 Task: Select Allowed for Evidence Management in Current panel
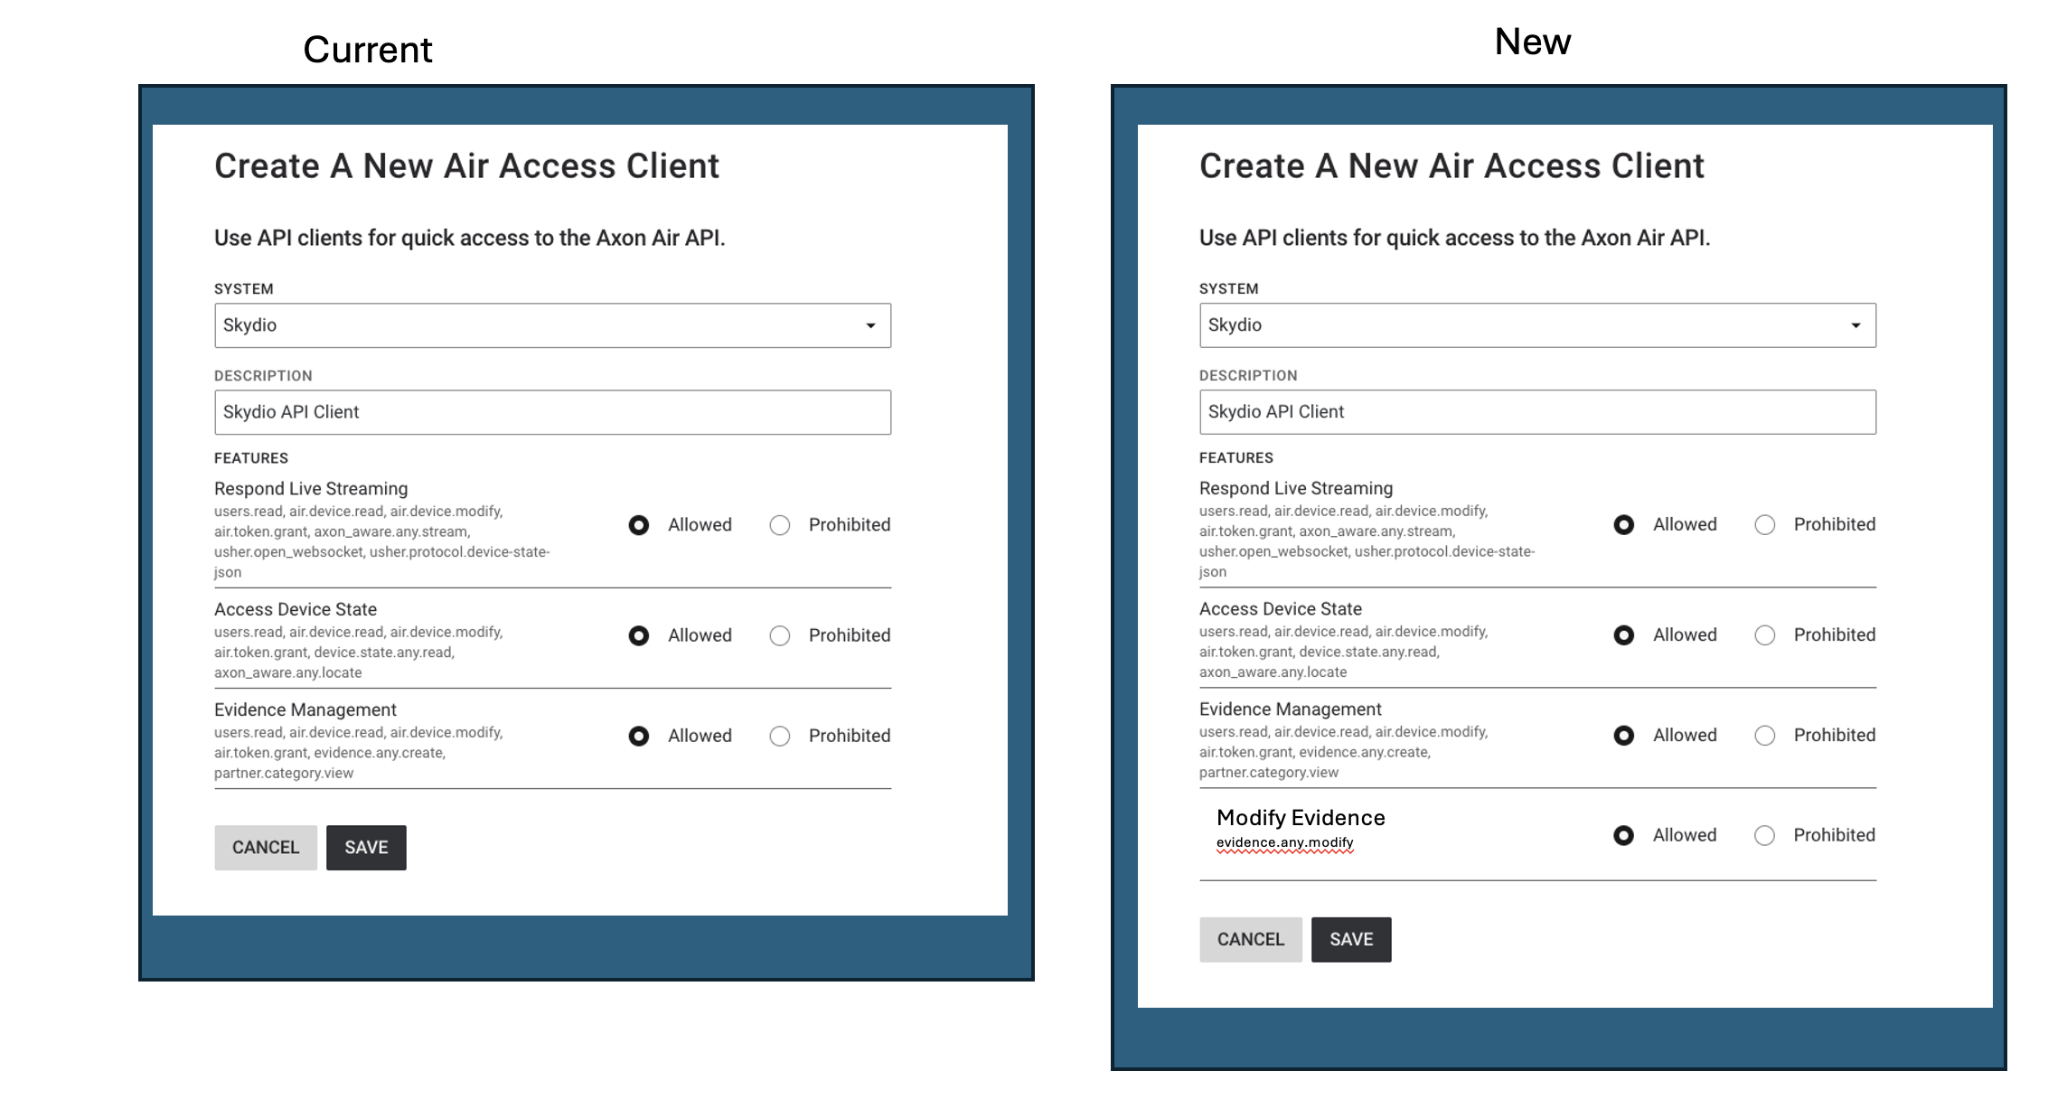638,736
